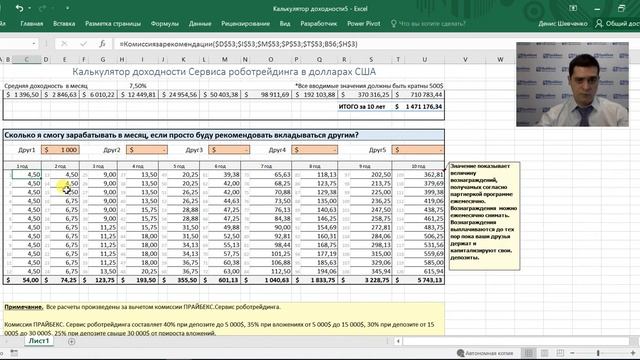The width and height of the screenshot is (640, 360).
Task: Click the Друг1 input cell with $ 1 000
Action: (60, 150)
